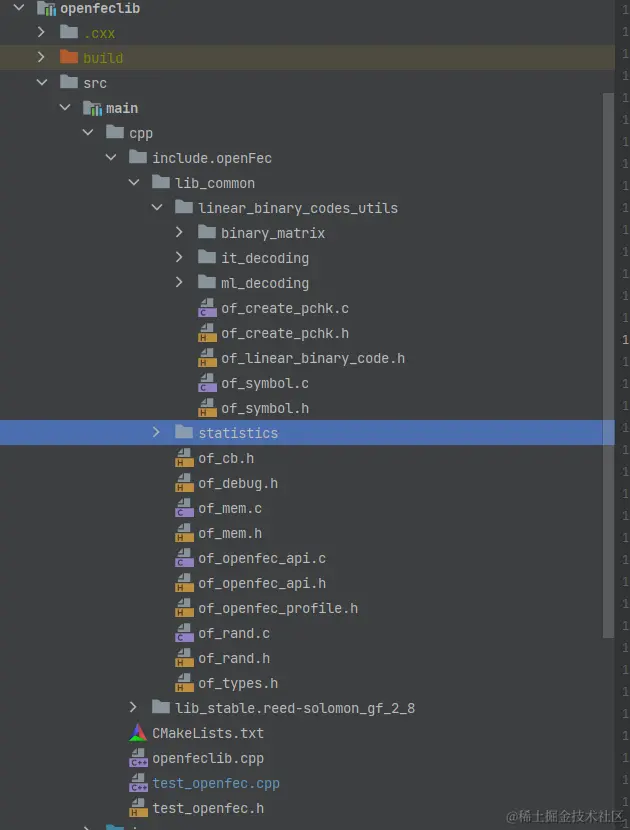This screenshot has width=630, height=830.
Task: Click the 'of_mem.c' file name
Action: (x=230, y=508)
